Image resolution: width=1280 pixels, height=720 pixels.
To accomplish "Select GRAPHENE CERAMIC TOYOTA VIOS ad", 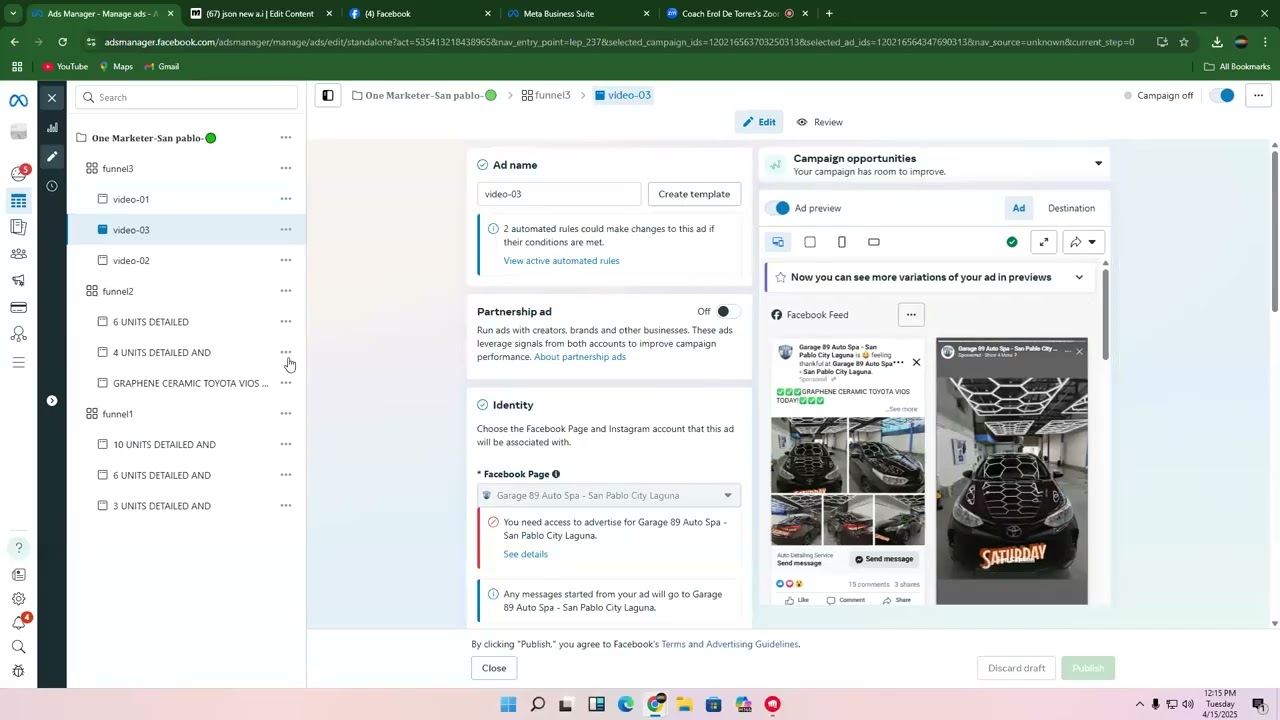I will click(190, 383).
